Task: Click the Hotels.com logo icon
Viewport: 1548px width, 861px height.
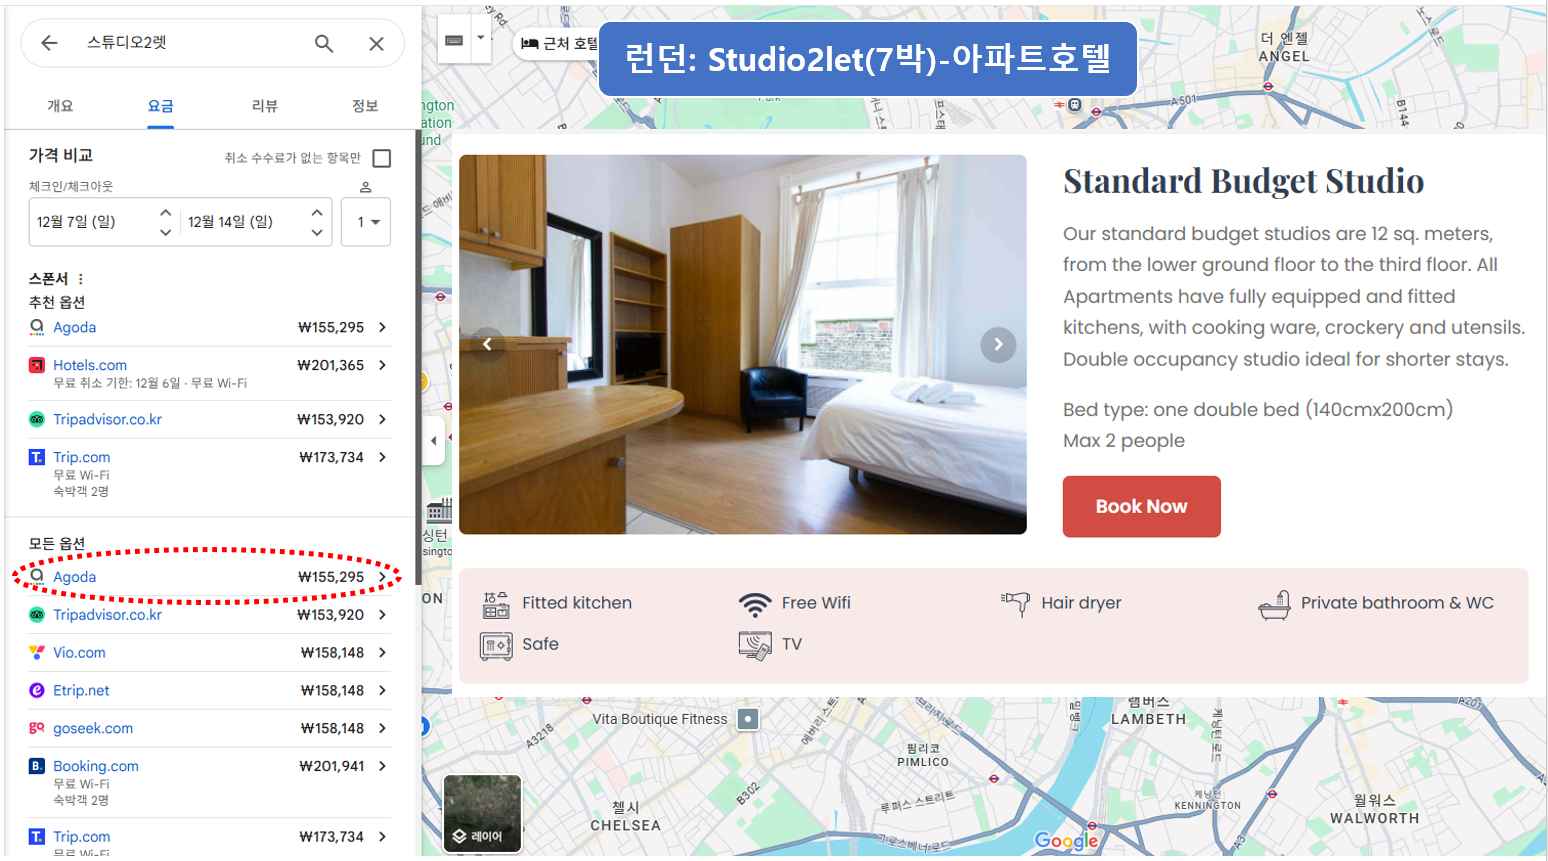Action: 37,365
